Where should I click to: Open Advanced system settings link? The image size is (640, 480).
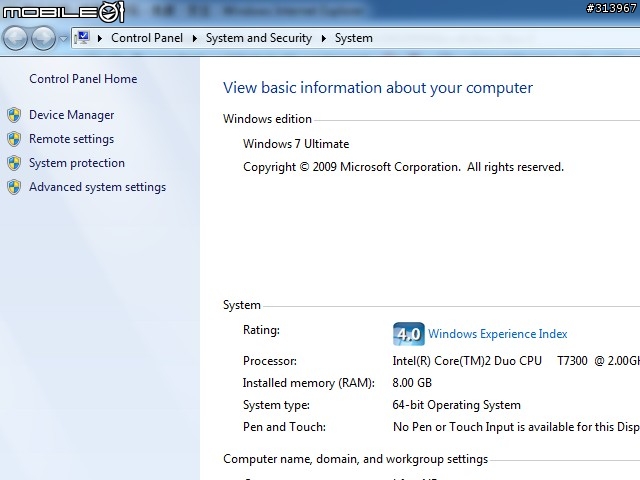pyautogui.click(x=98, y=187)
